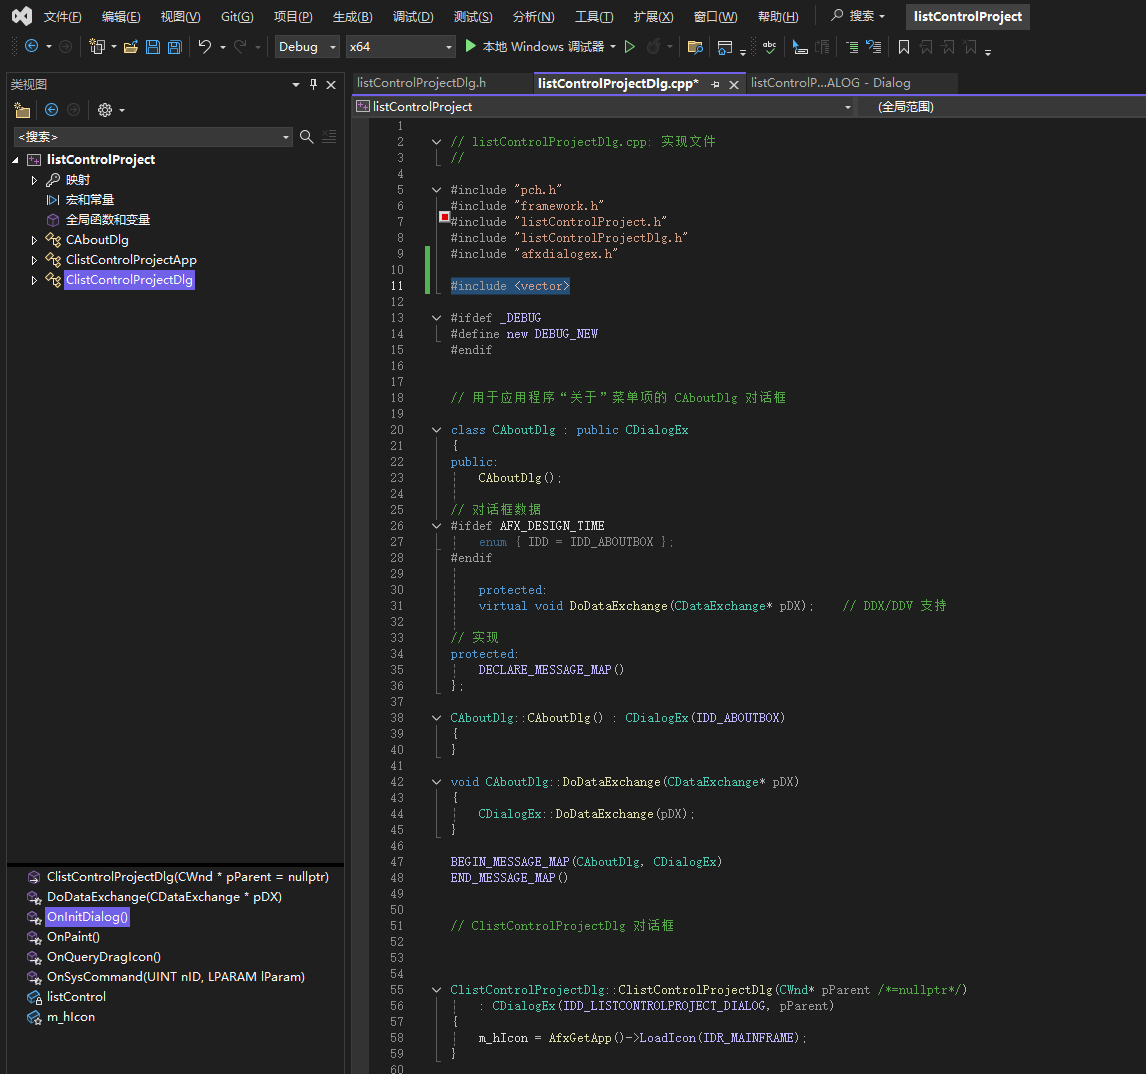Expand the CAboutDlg class node
This screenshot has height=1074, width=1146.
(x=34, y=240)
